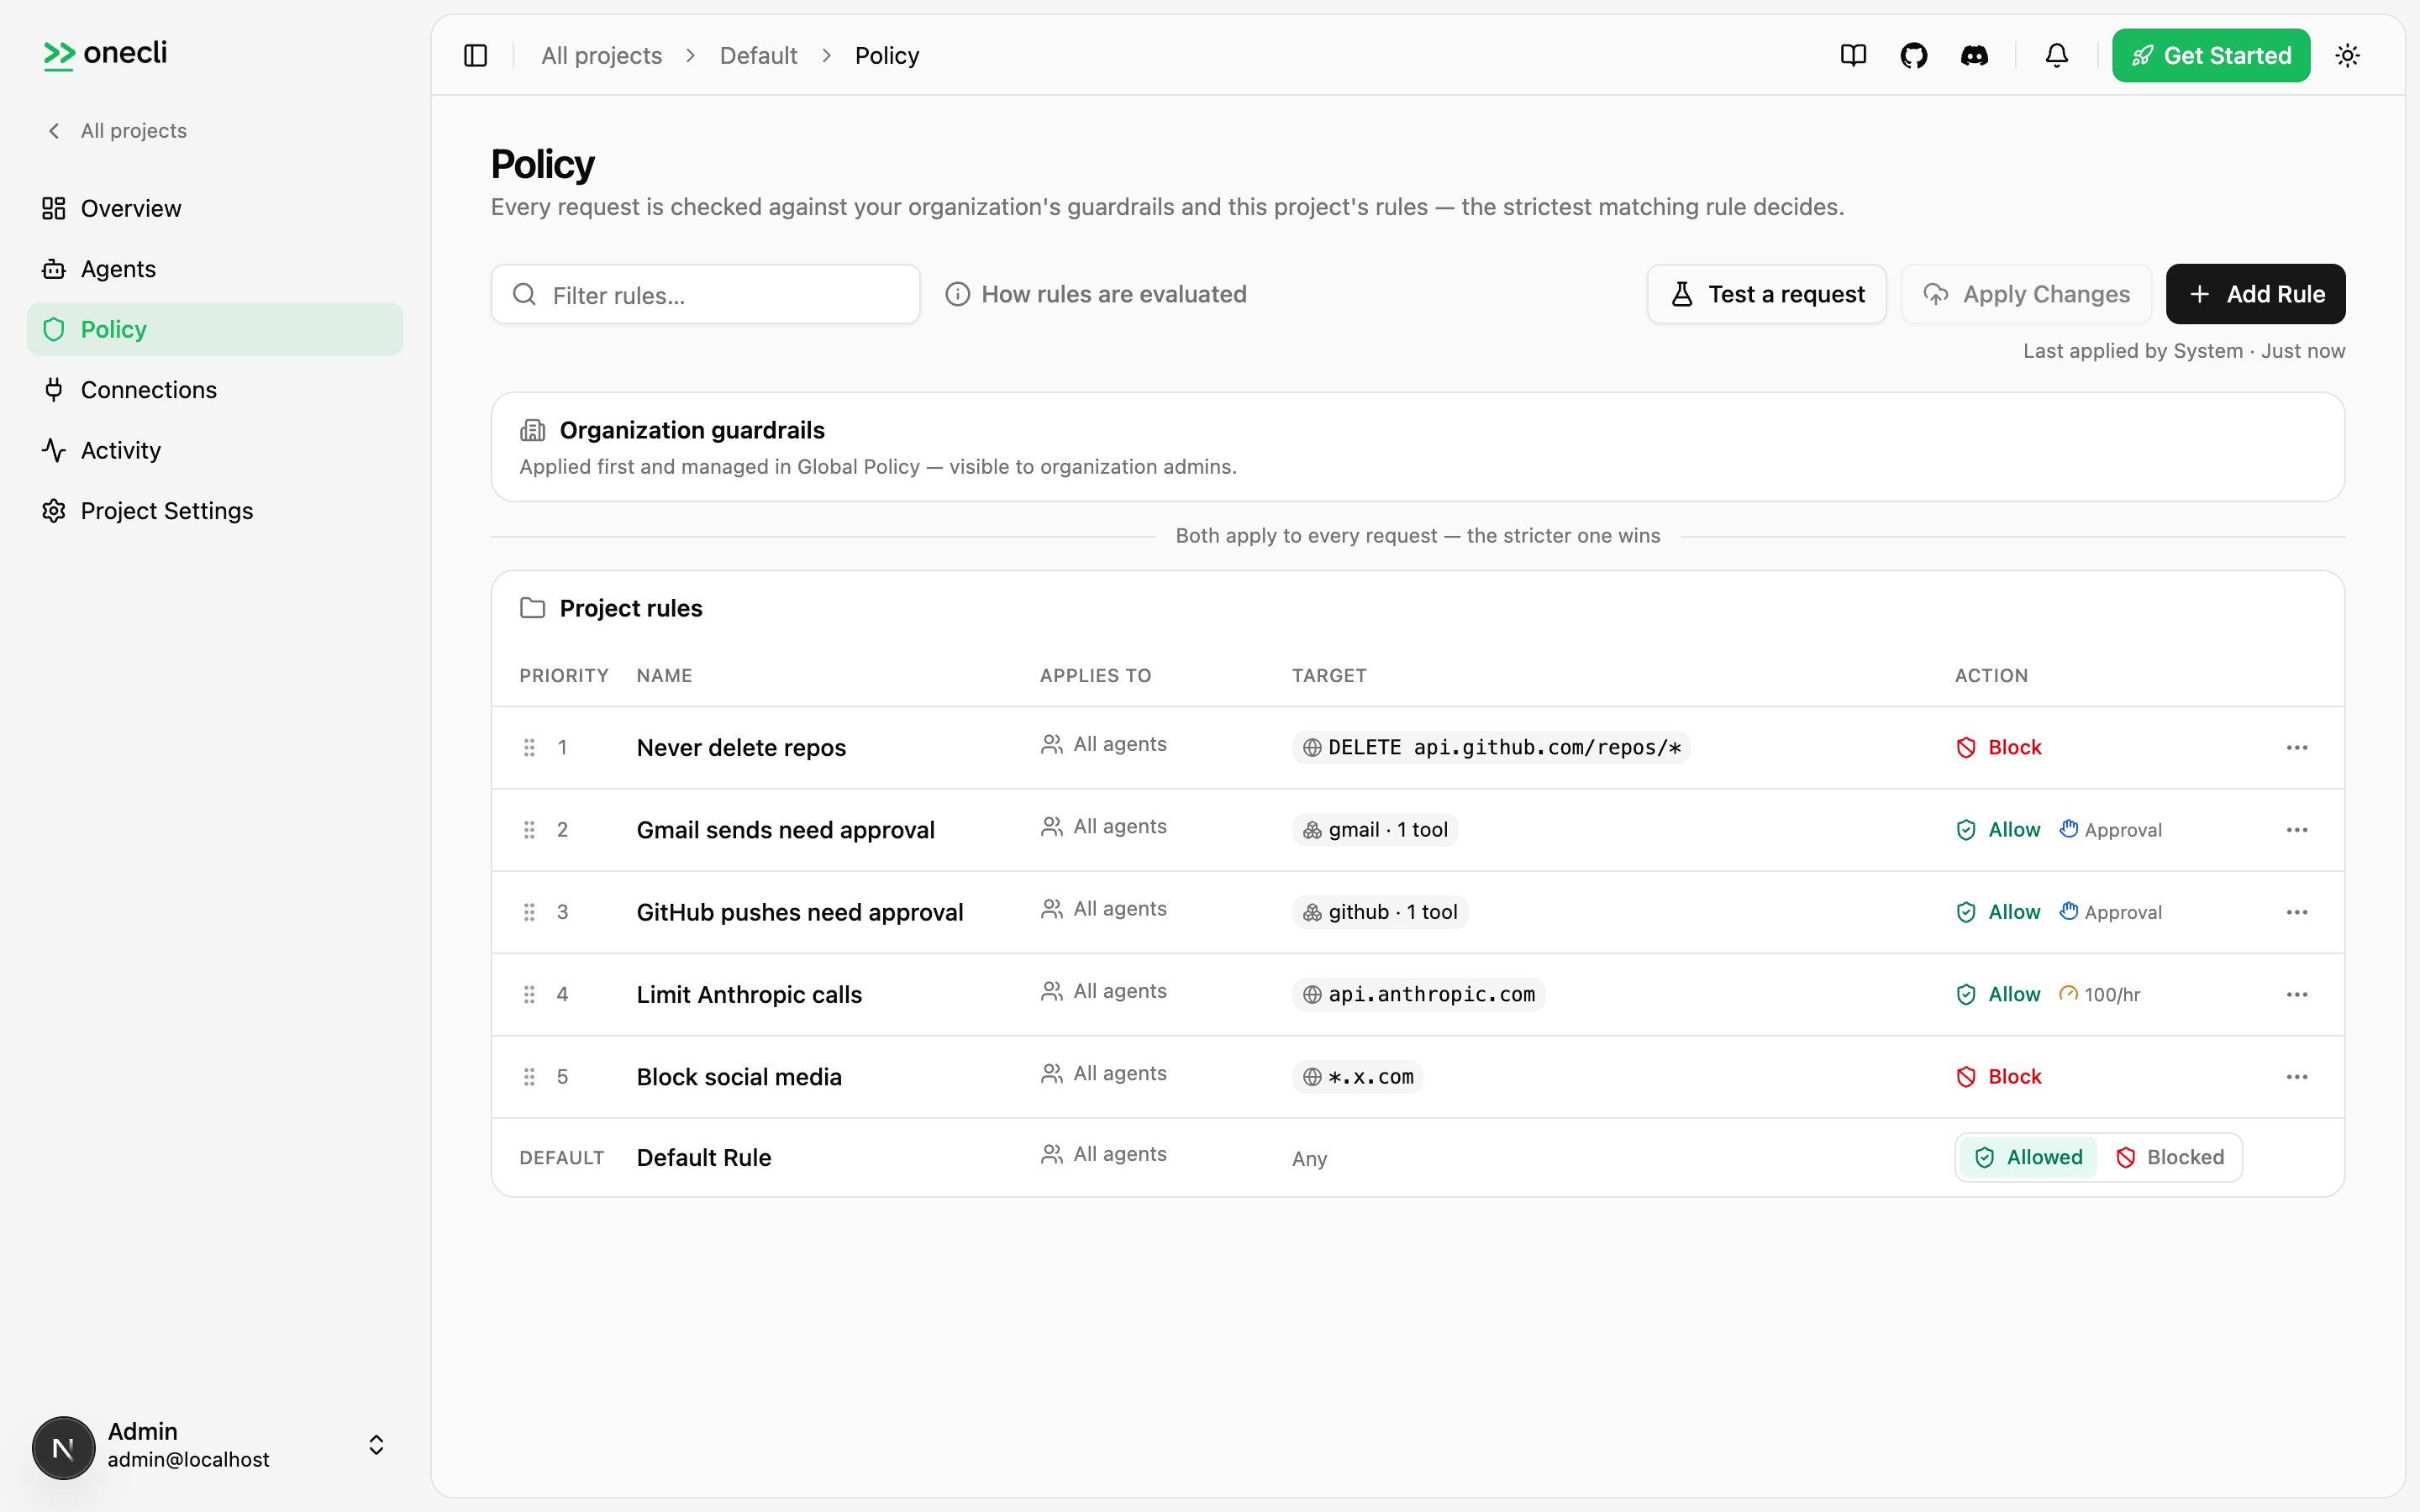
Task: Open the notifications bell
Action: (x=2056, y=56)
